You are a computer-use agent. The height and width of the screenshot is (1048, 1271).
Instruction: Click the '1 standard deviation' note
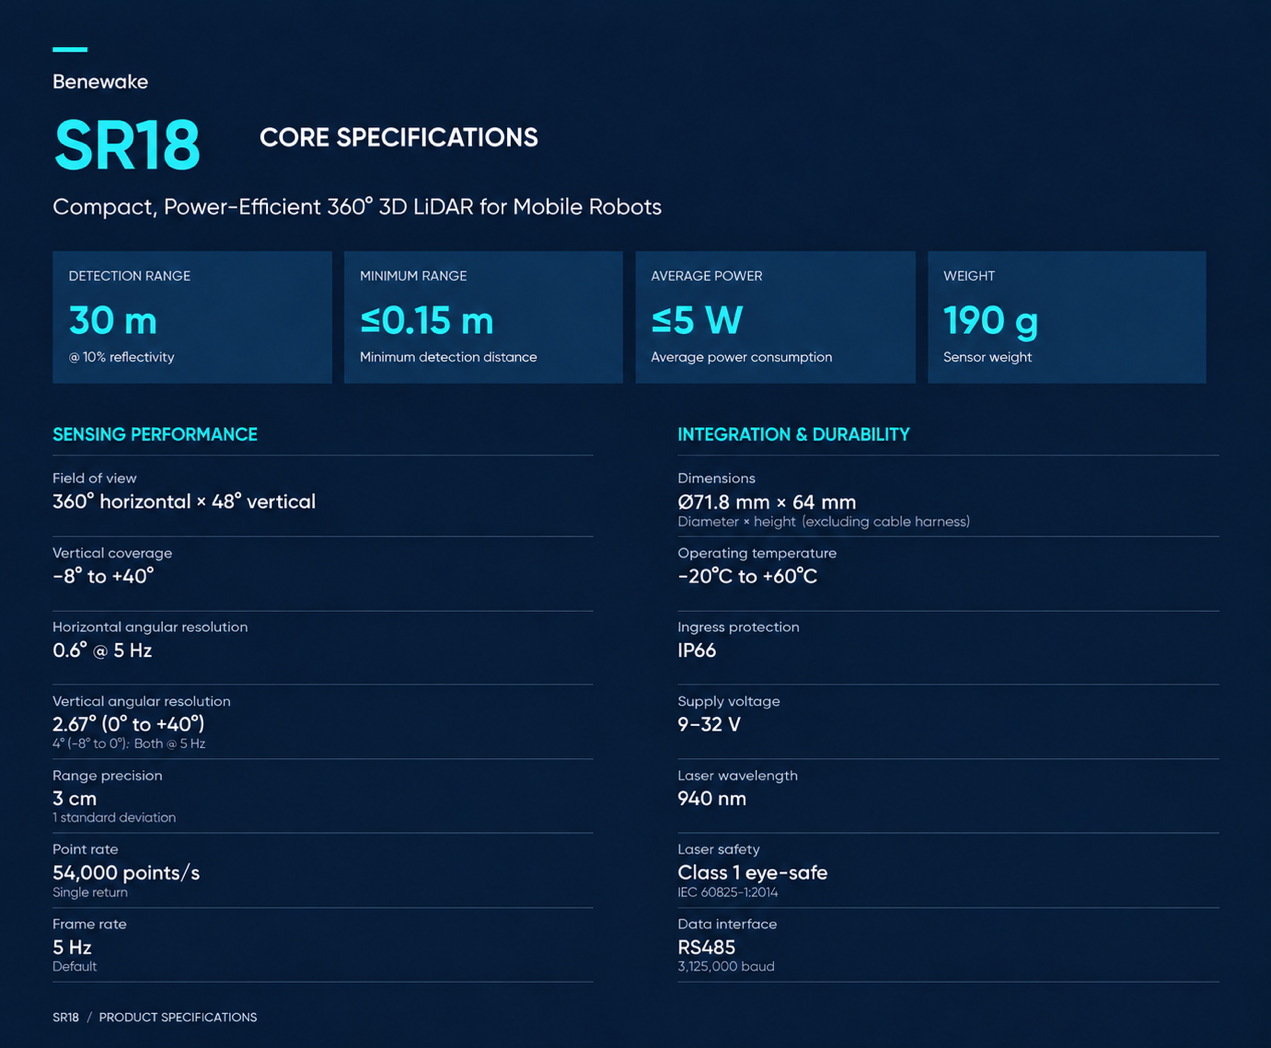point(114,818)
